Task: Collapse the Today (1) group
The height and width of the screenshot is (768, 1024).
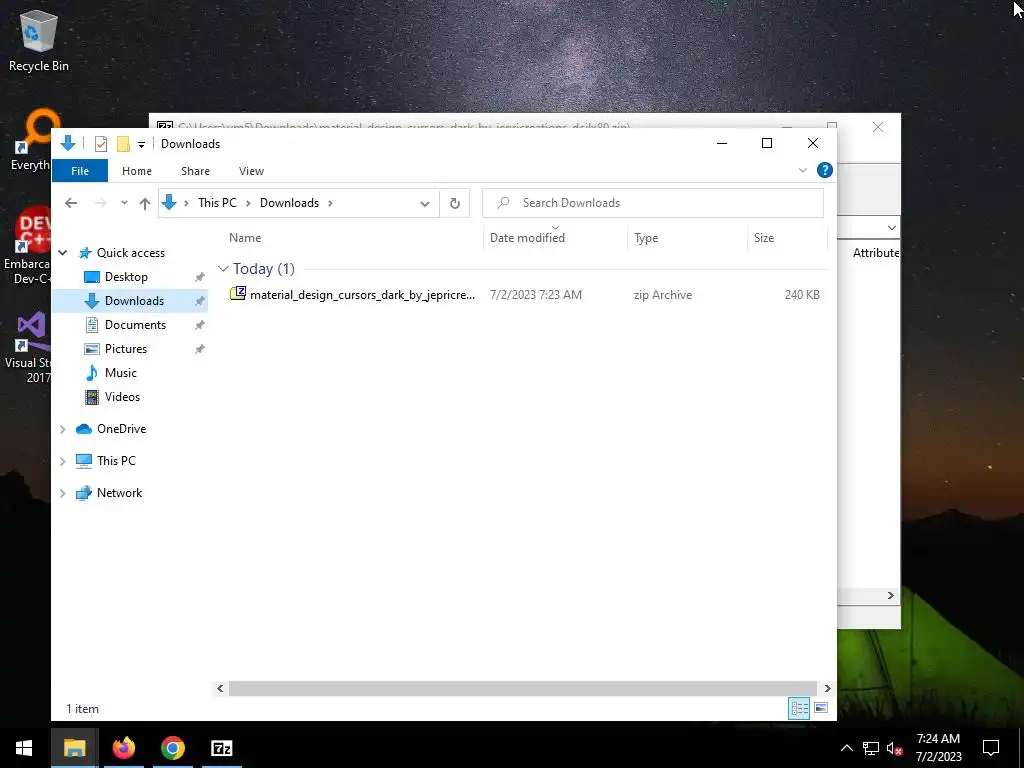Action: coord(223,269)
